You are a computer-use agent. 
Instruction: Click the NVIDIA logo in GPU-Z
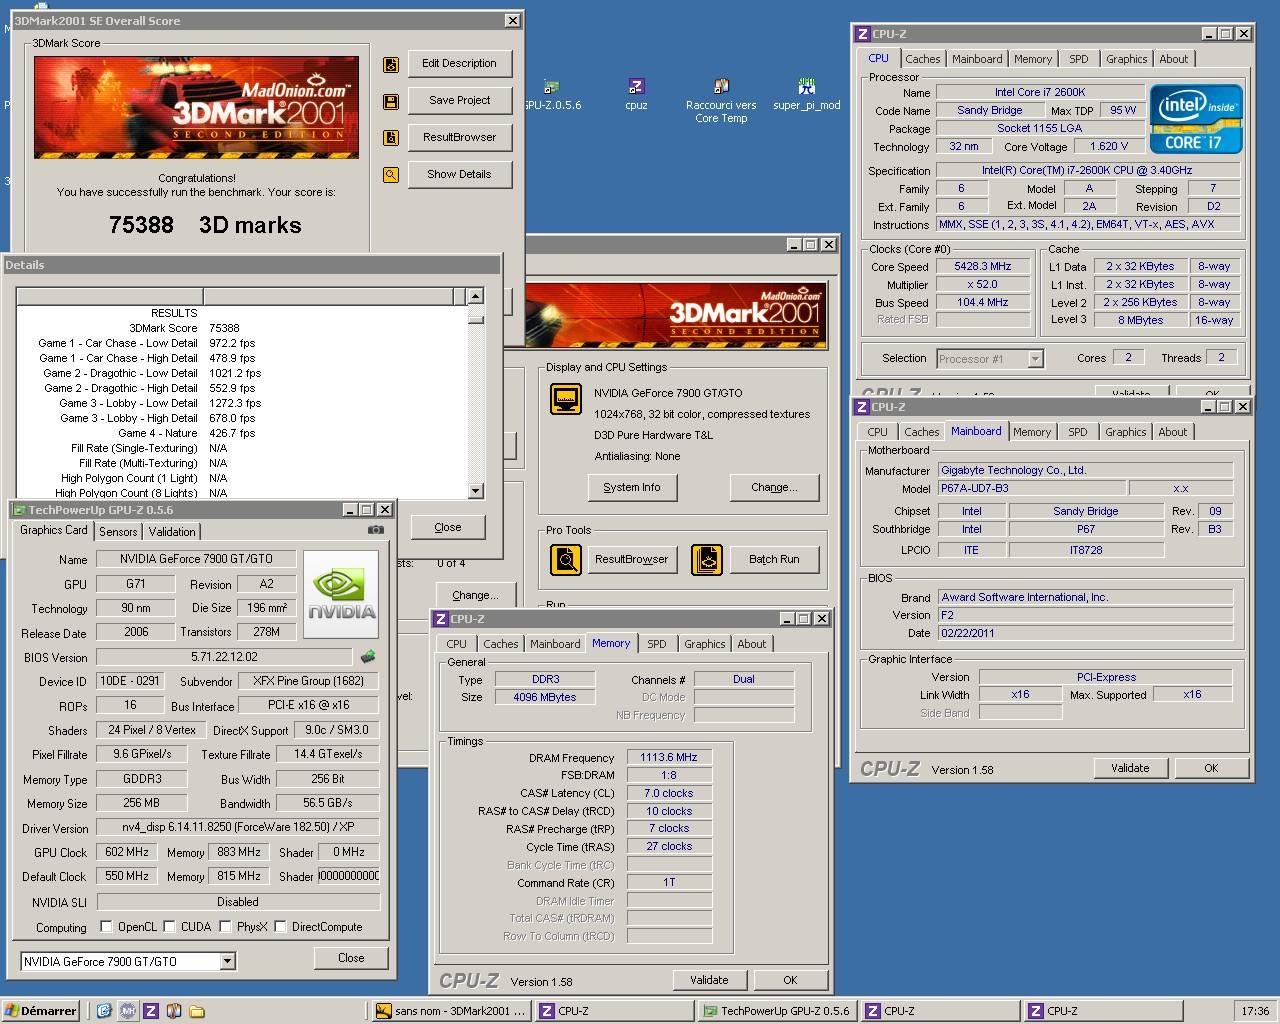pyautogui.click(x=341, y=594)
